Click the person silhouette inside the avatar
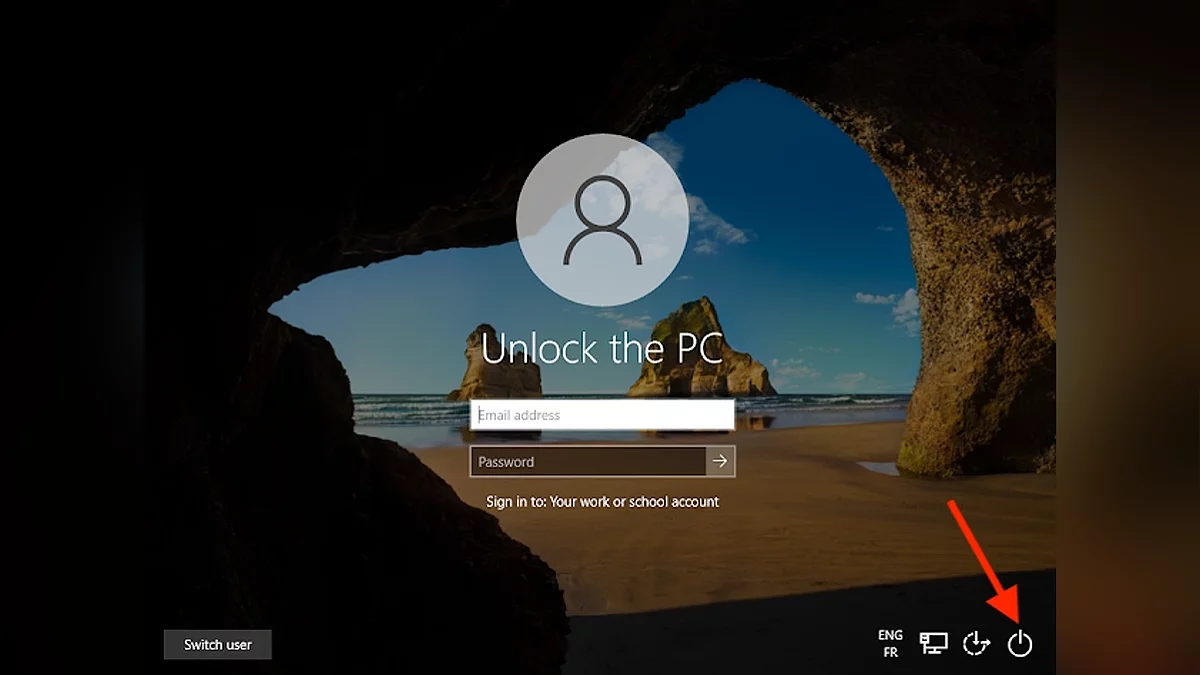Viewport: 1200px width, 675px height. [602, 223]
